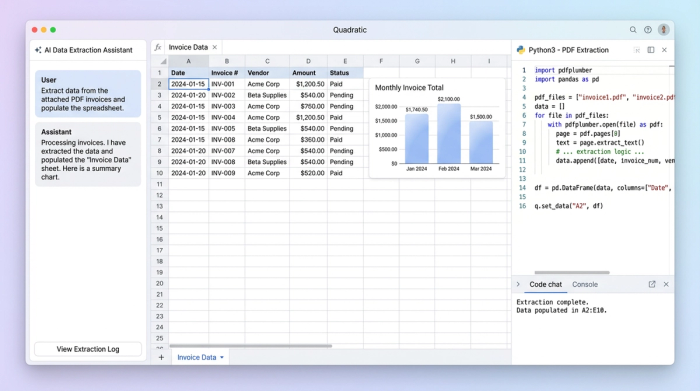
Task: Toggle the split panel layout icon
Action: click(651, 50)
